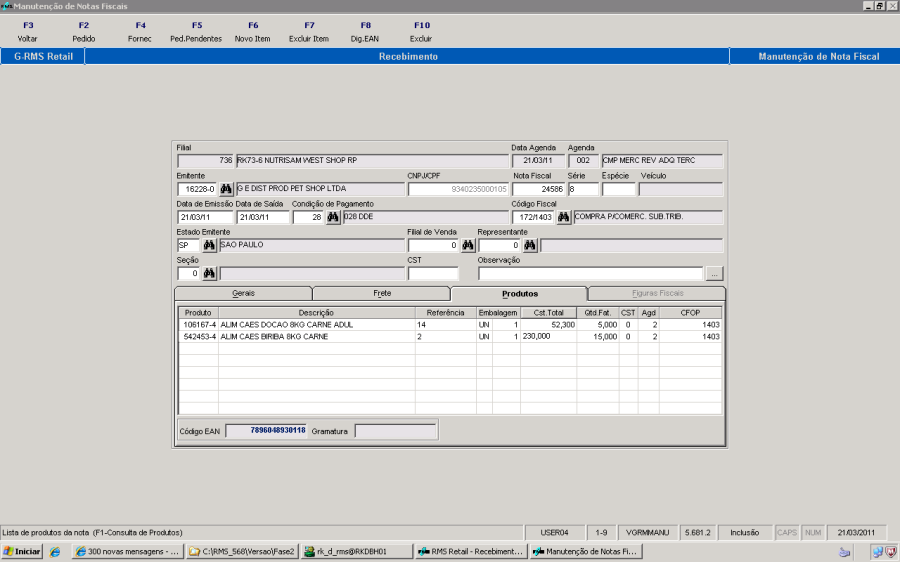Click the Gramatura field
This screenshot has width=900, height=562.
(395, 431)
